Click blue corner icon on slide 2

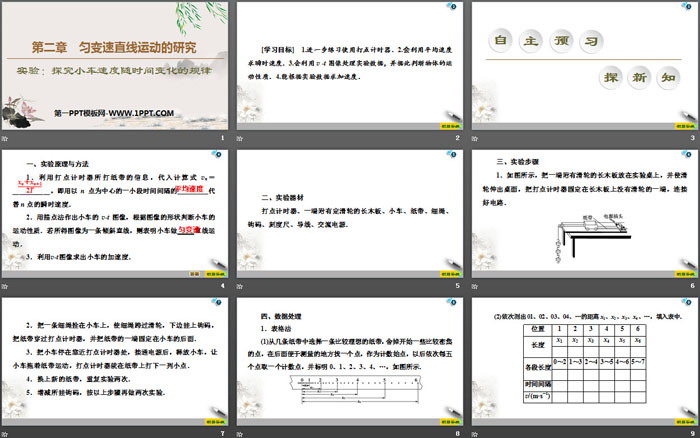(452, 6)
